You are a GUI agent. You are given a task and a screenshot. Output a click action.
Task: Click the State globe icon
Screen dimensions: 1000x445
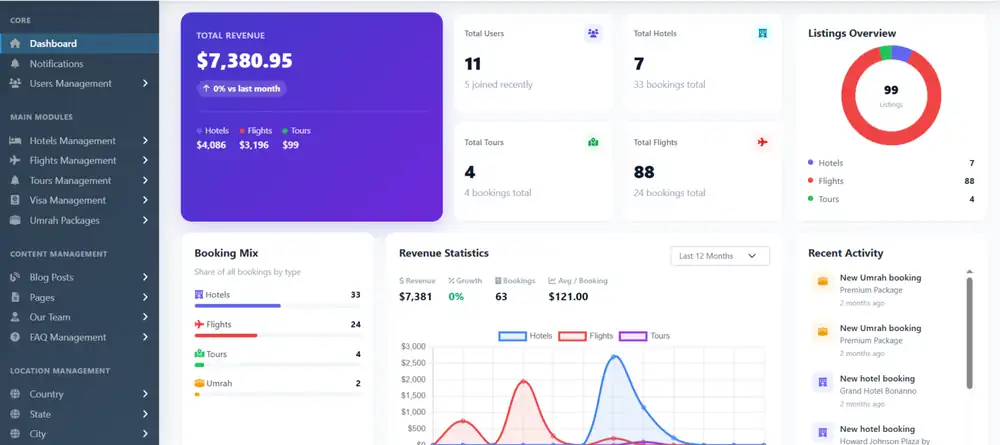[x=15, y=414]
